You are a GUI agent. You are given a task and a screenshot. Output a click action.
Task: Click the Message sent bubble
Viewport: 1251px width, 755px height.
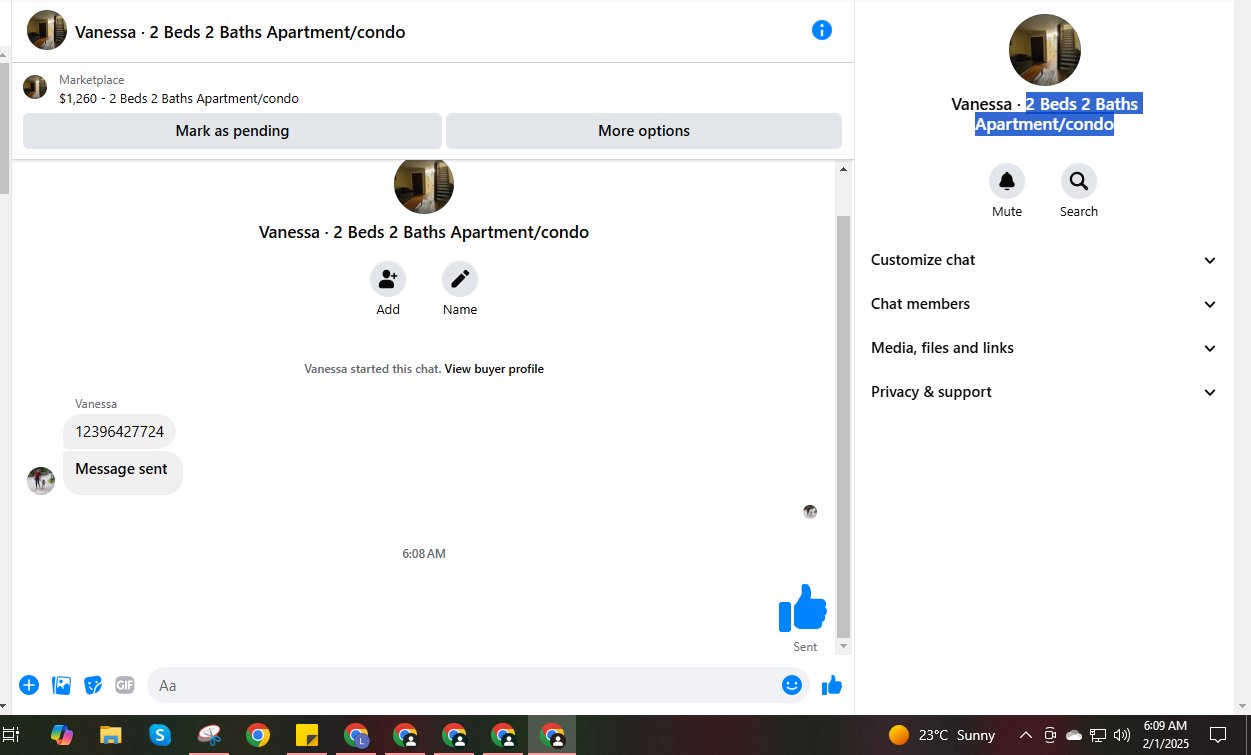point(122,473)
